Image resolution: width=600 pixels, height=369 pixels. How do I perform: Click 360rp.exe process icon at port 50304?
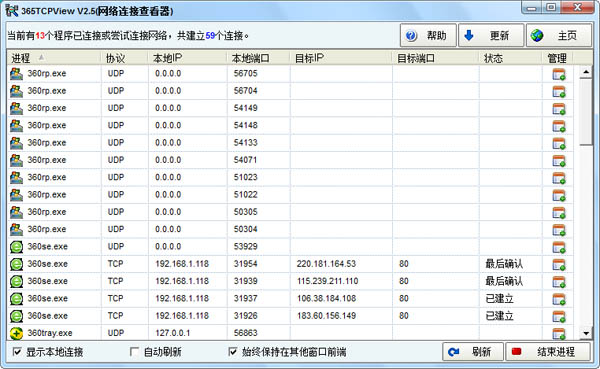(16, 229)
